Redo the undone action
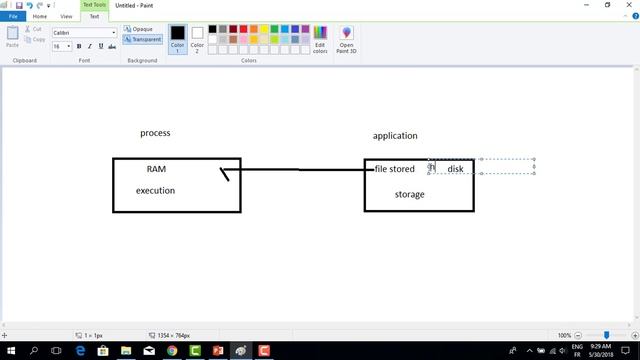This screenshot has height=360, width=640. pos(40,5)
